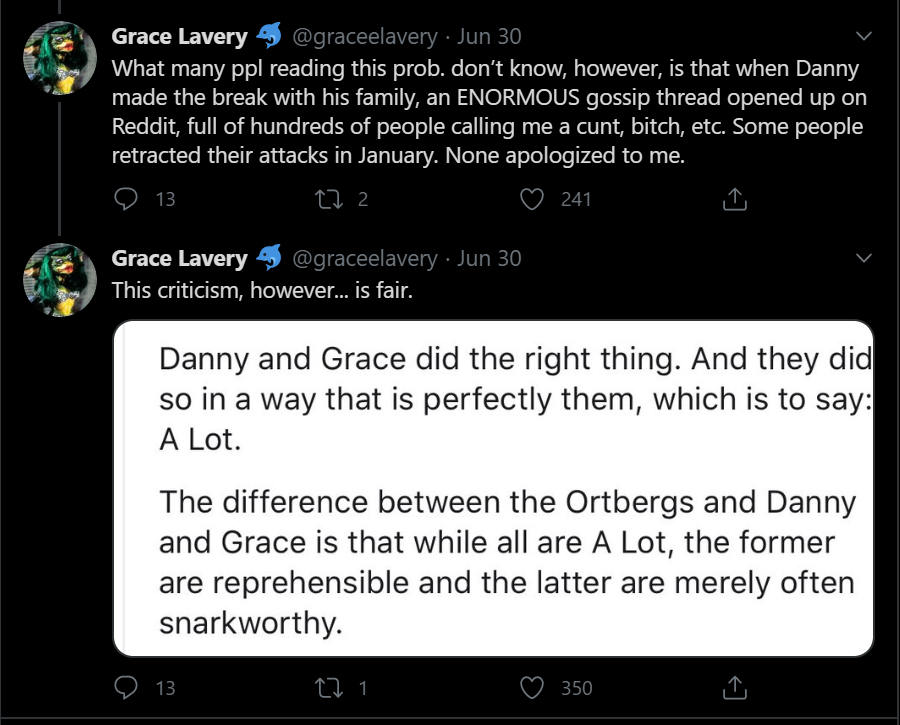Retweet the first tweet with 2 retweets
The width and height of the screenshot is (900, 725).
(329, 199)
